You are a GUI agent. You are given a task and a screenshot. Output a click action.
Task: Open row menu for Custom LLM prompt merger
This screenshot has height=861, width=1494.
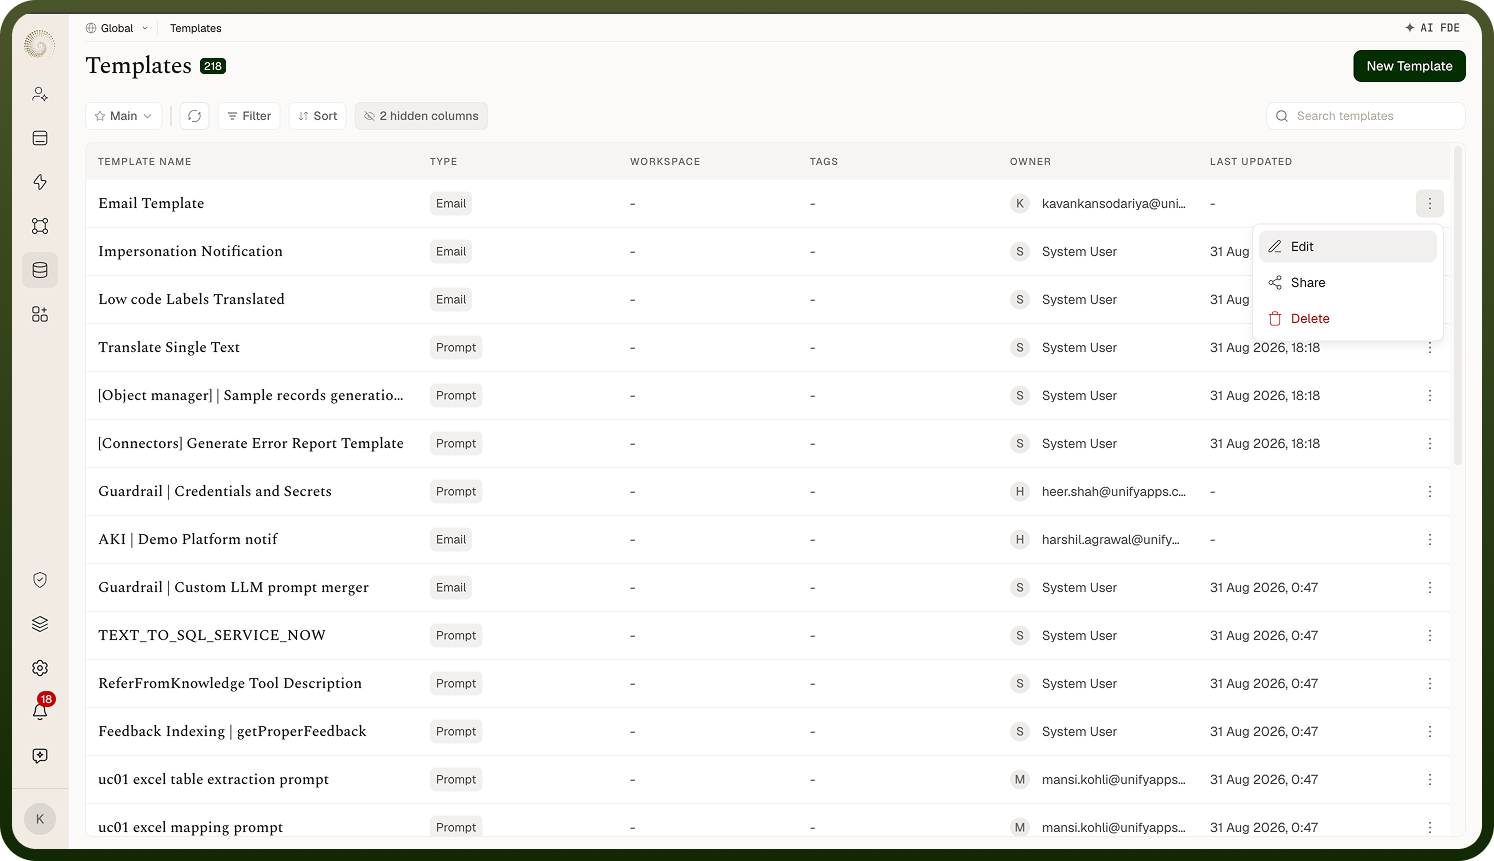(1430, 588)
